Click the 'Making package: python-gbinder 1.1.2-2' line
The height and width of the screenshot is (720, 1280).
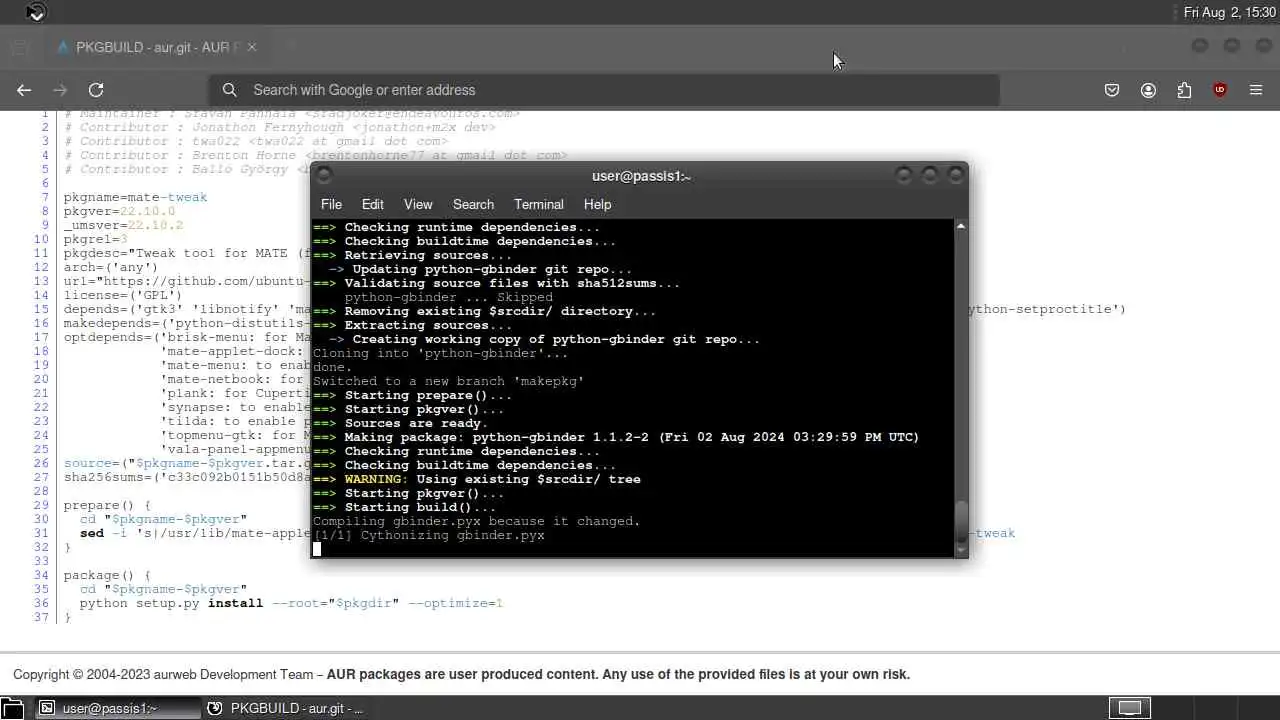point(616,437)
